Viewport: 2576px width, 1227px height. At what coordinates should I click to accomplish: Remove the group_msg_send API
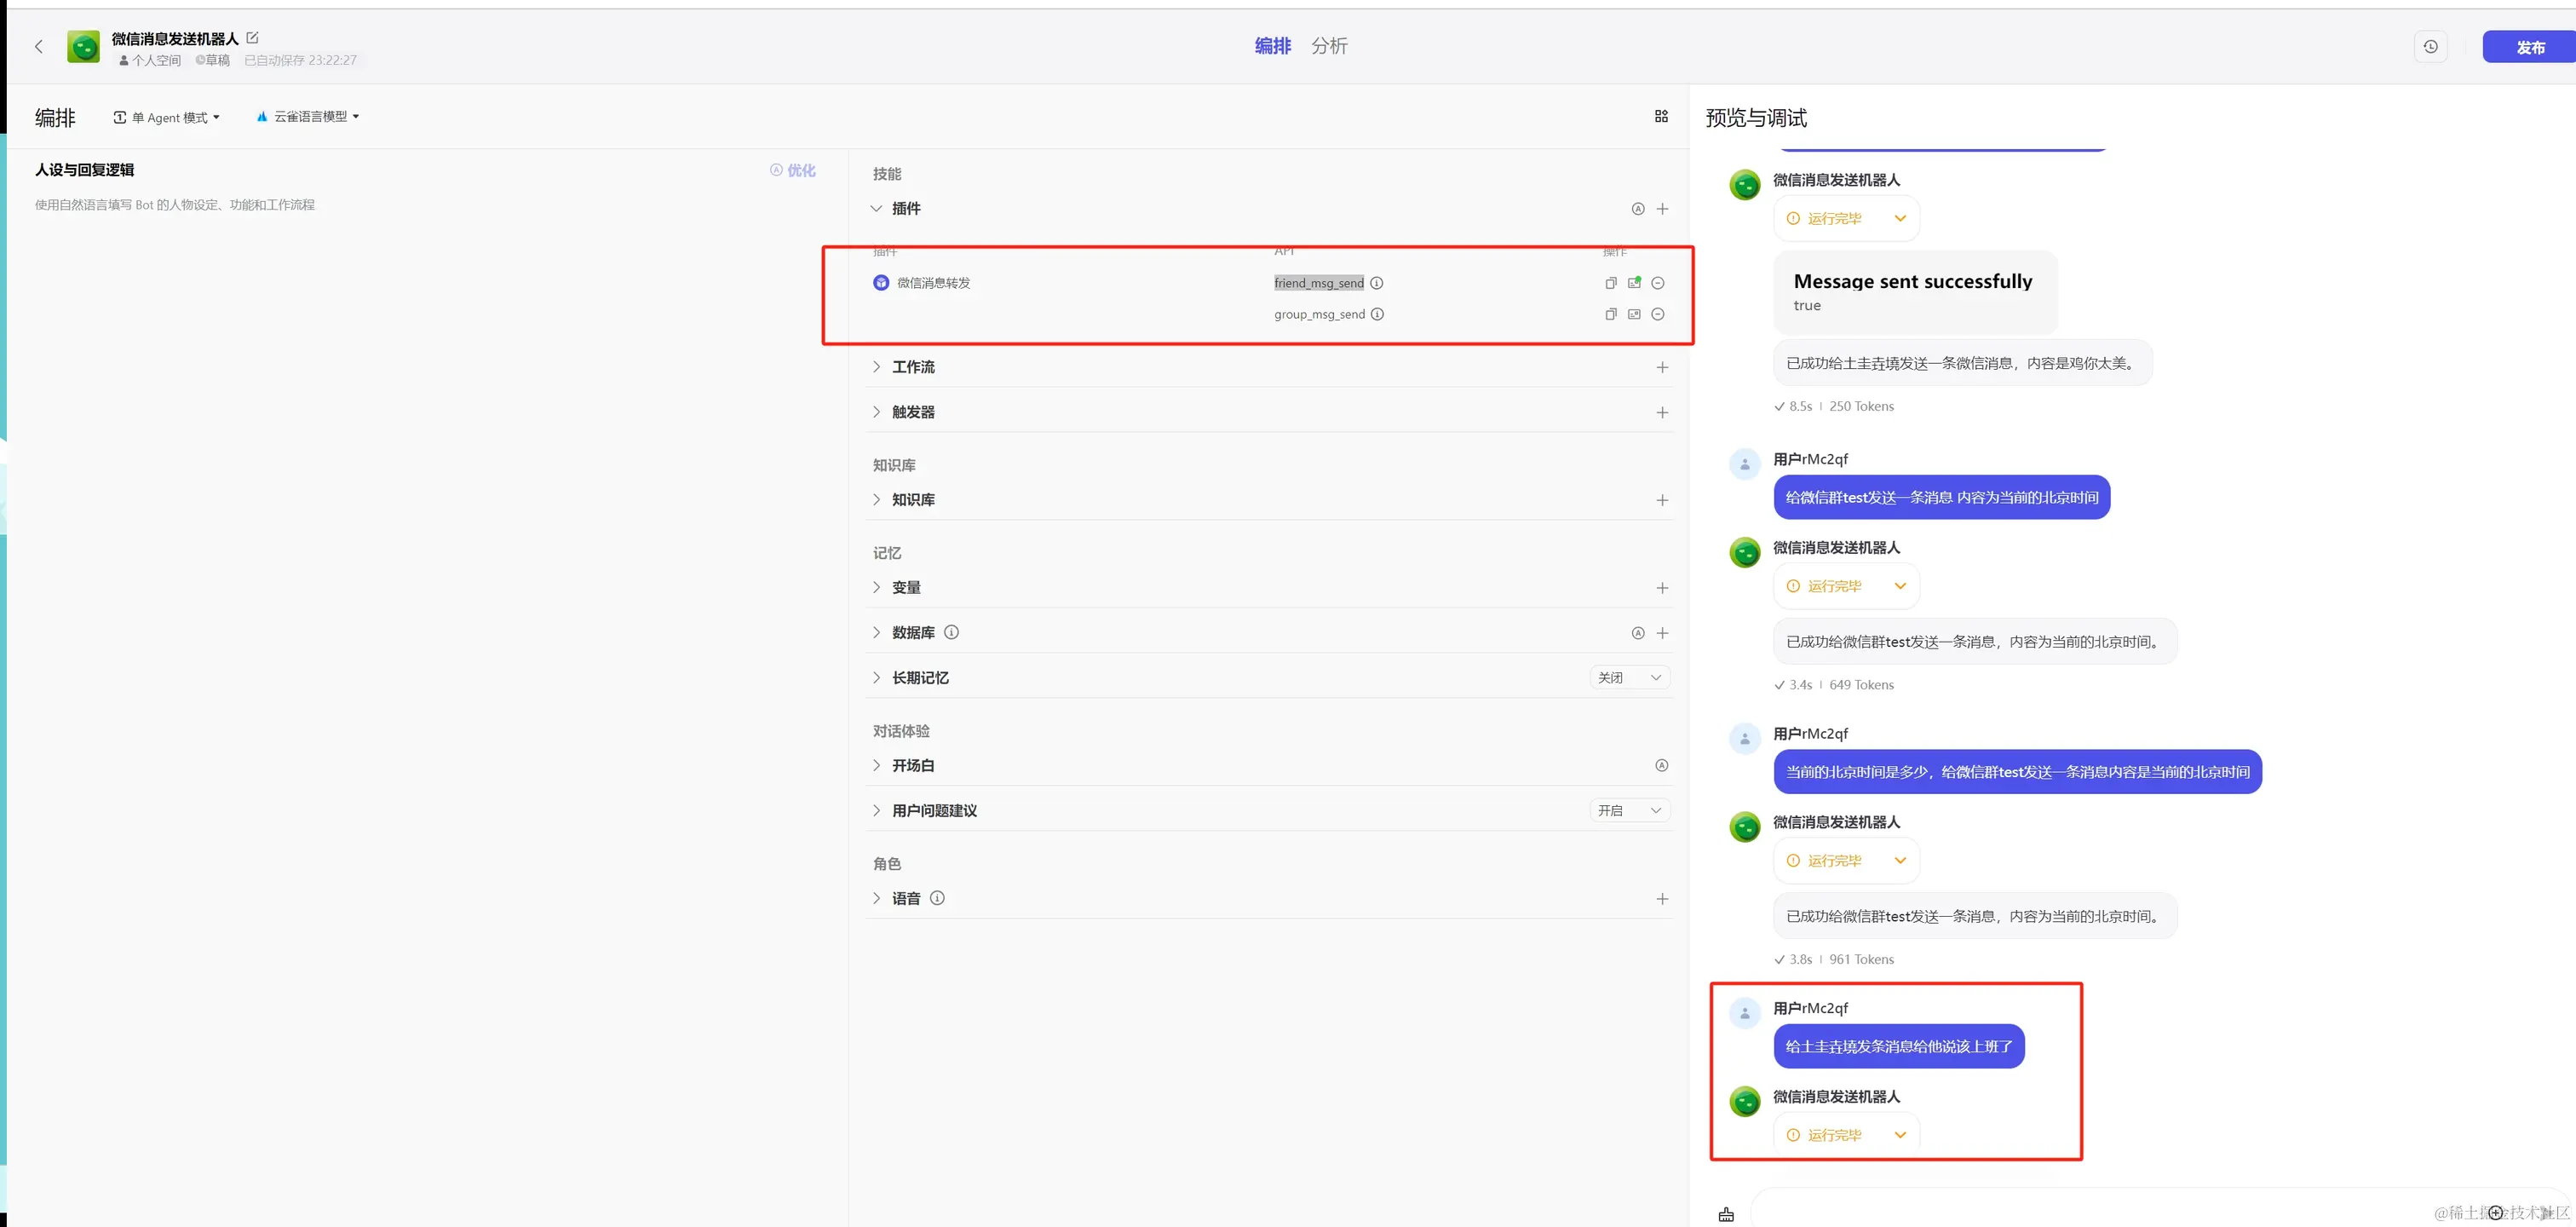(x=1657, y=314)
